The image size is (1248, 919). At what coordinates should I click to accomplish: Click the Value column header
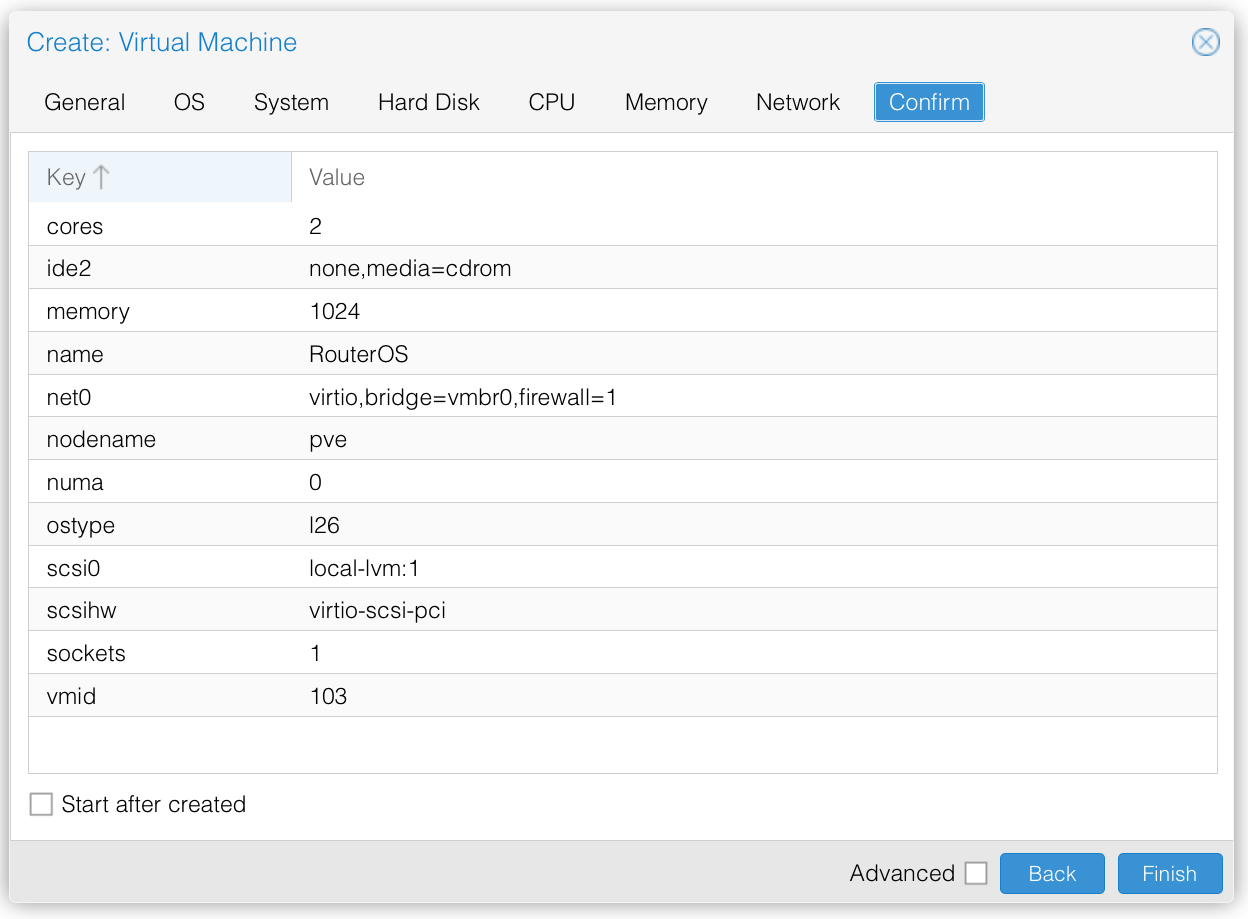coord(754,177)
